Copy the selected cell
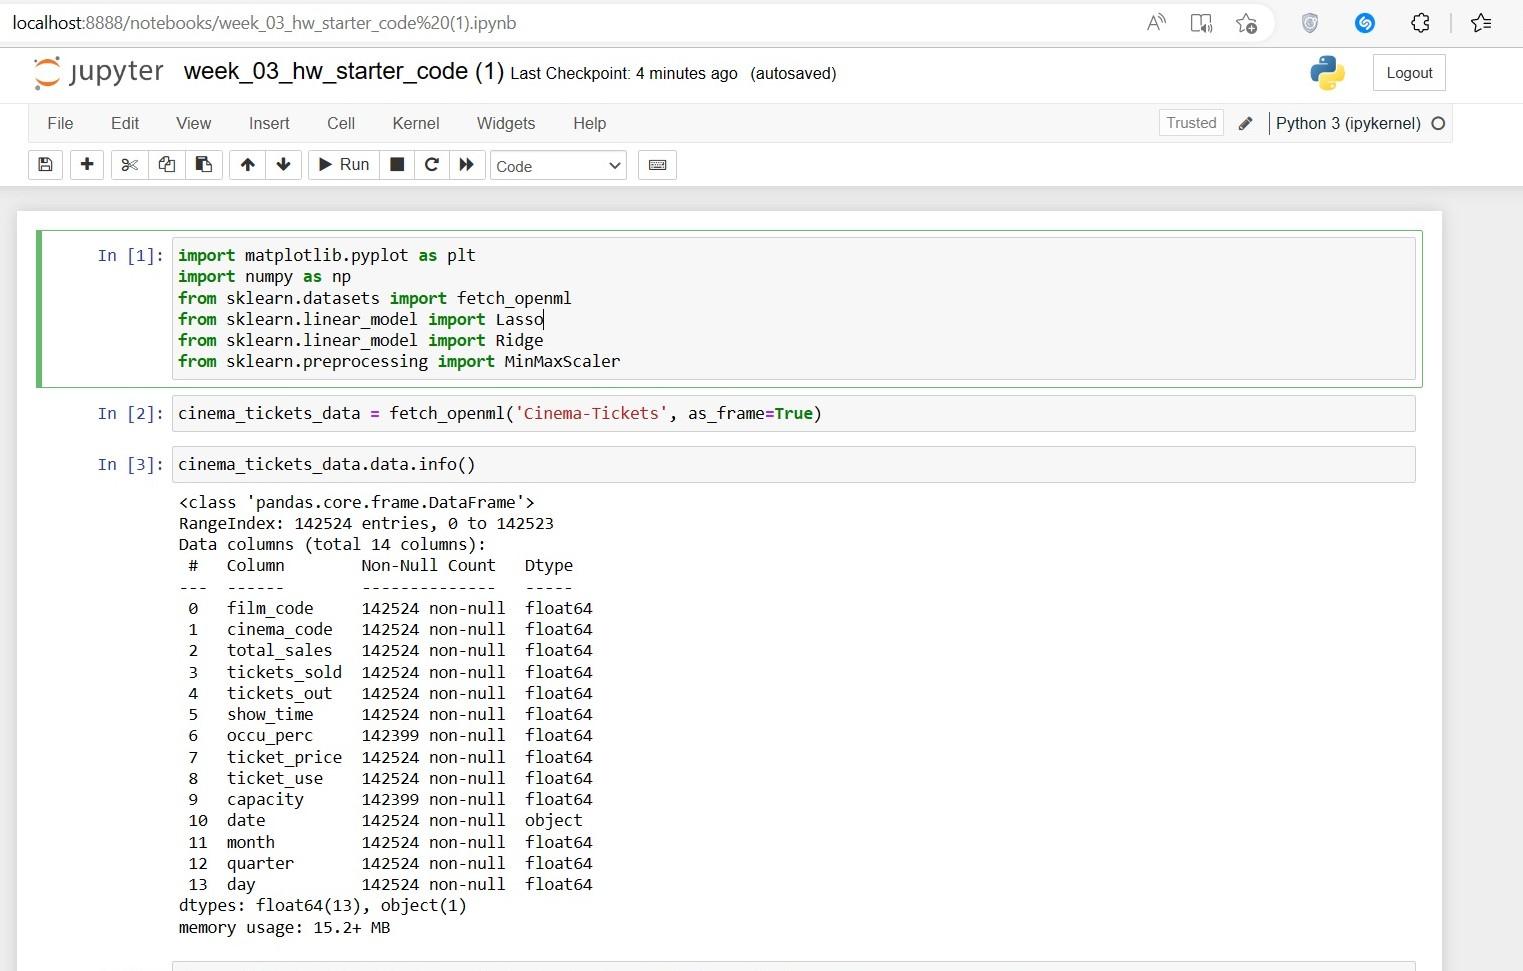Screen dimensions: 1523x971 (166, 165)
